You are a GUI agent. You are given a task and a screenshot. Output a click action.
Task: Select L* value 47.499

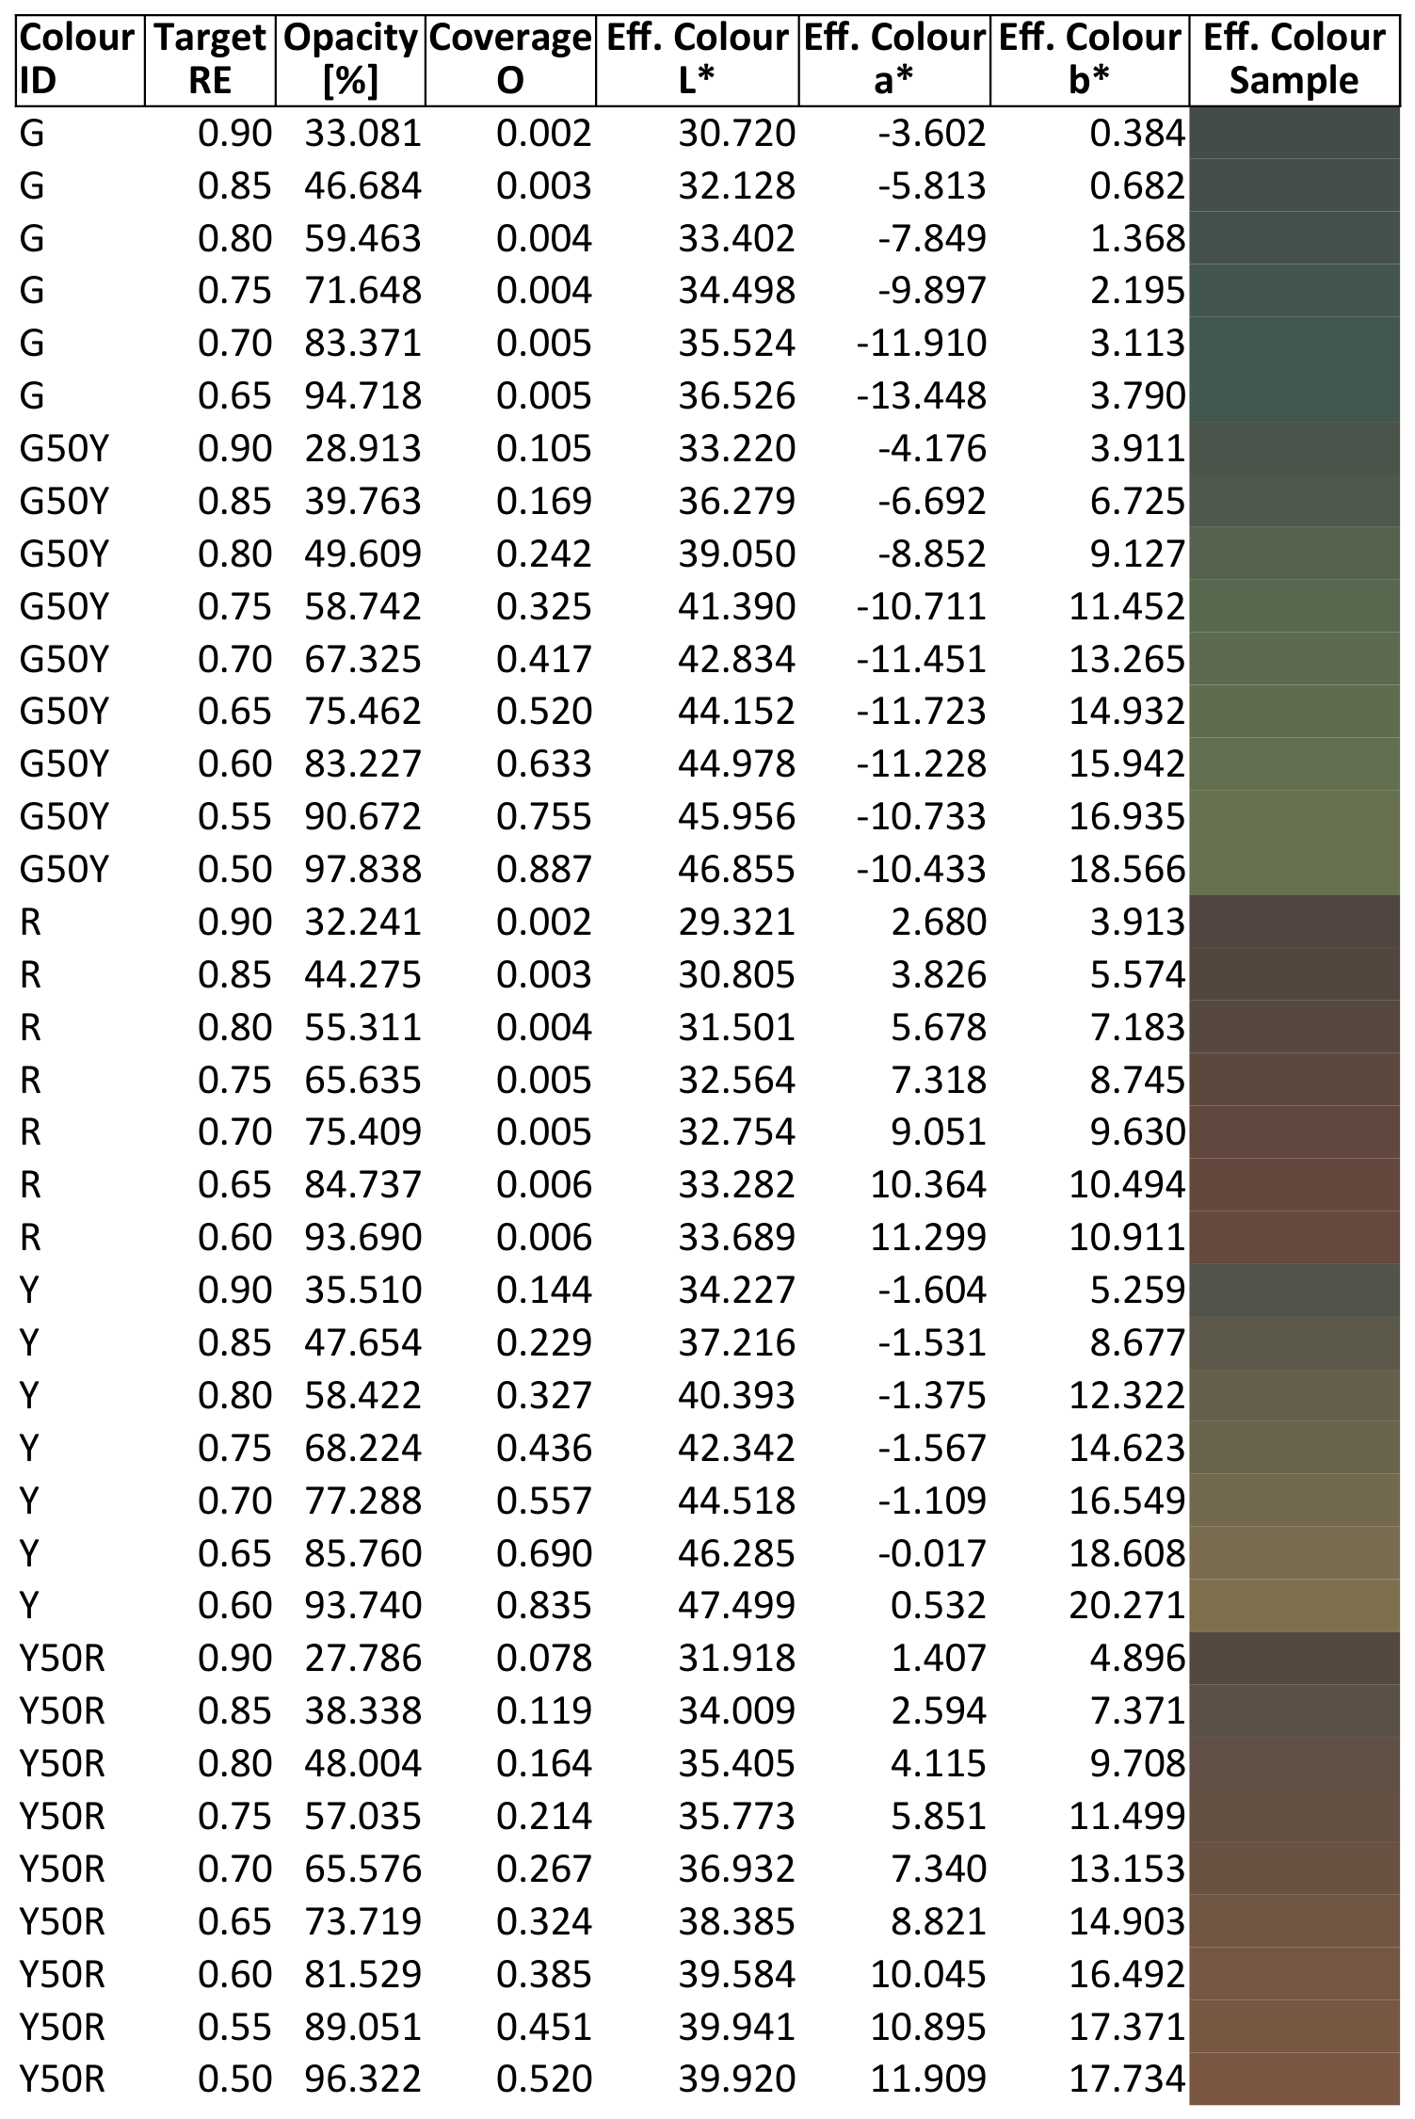[x=737, y=1605]
